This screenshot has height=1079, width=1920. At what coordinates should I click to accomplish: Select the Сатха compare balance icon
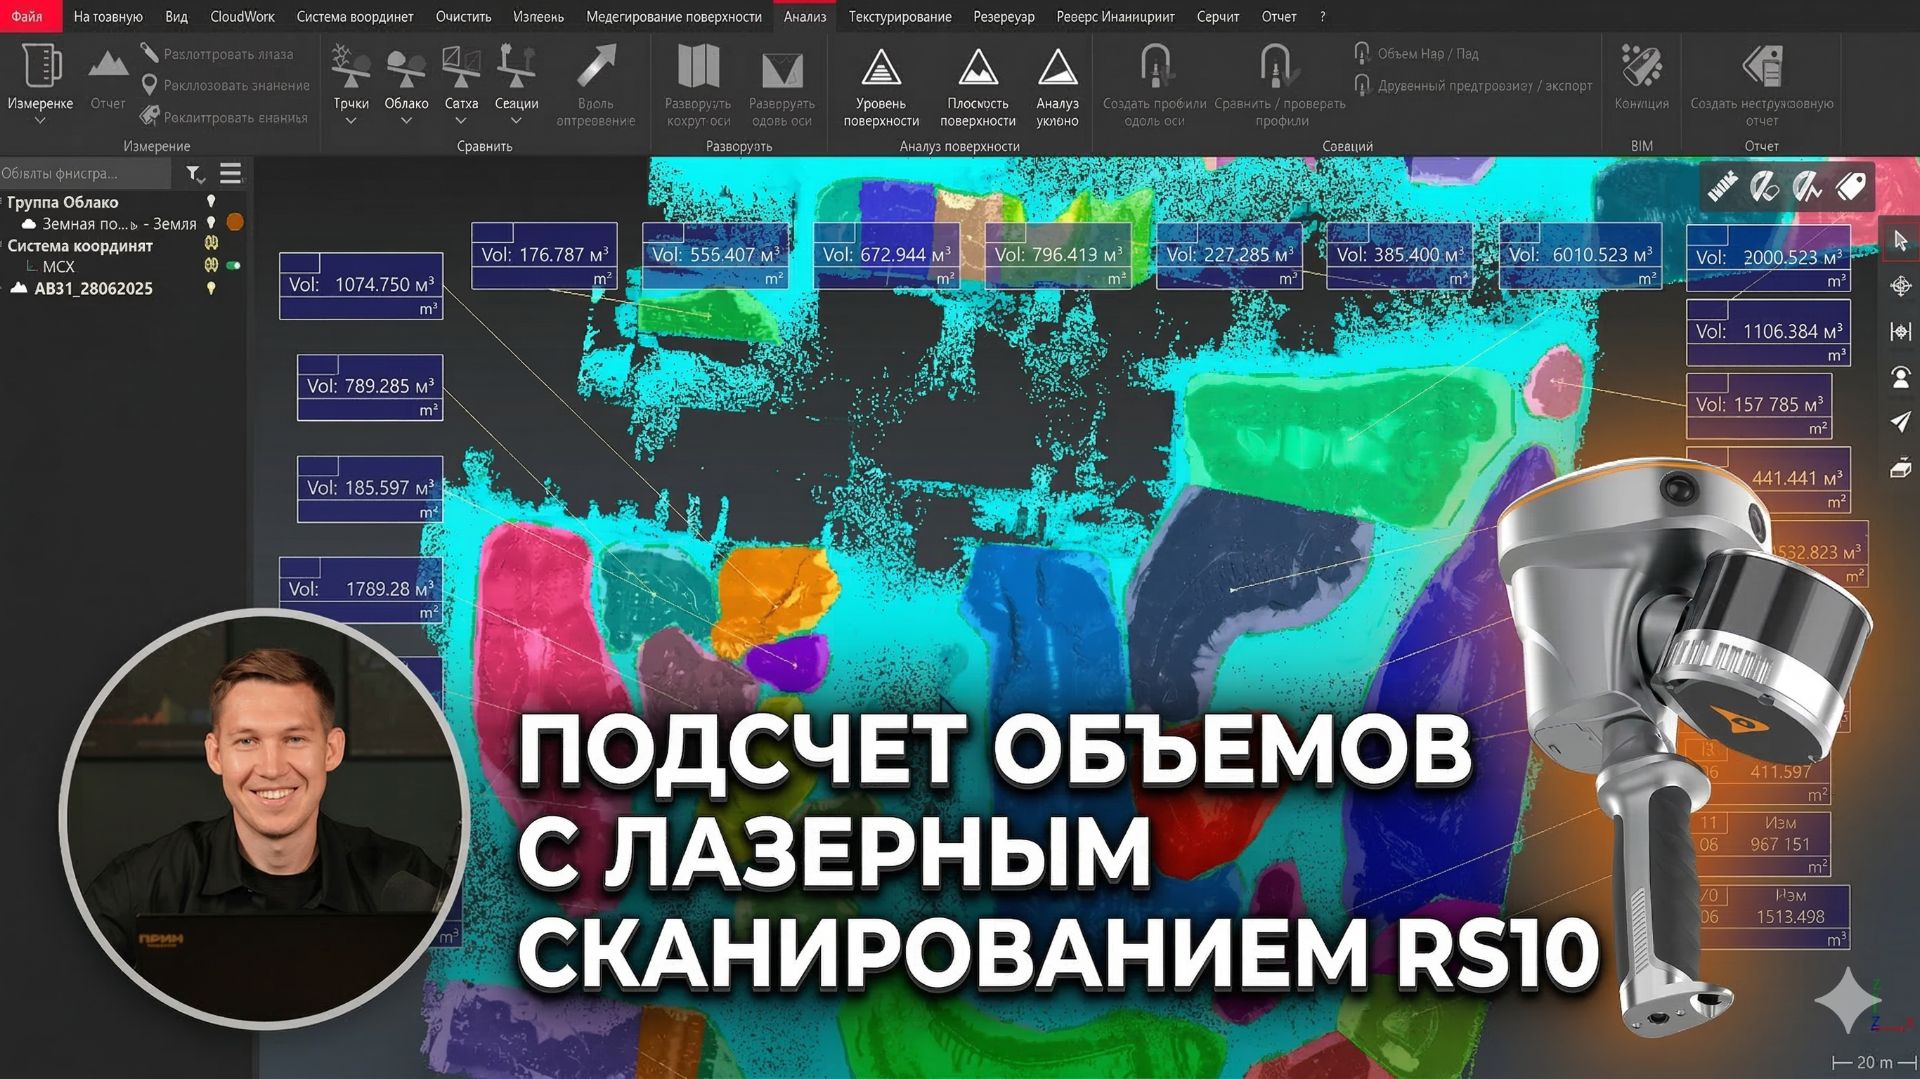[461, 66]
